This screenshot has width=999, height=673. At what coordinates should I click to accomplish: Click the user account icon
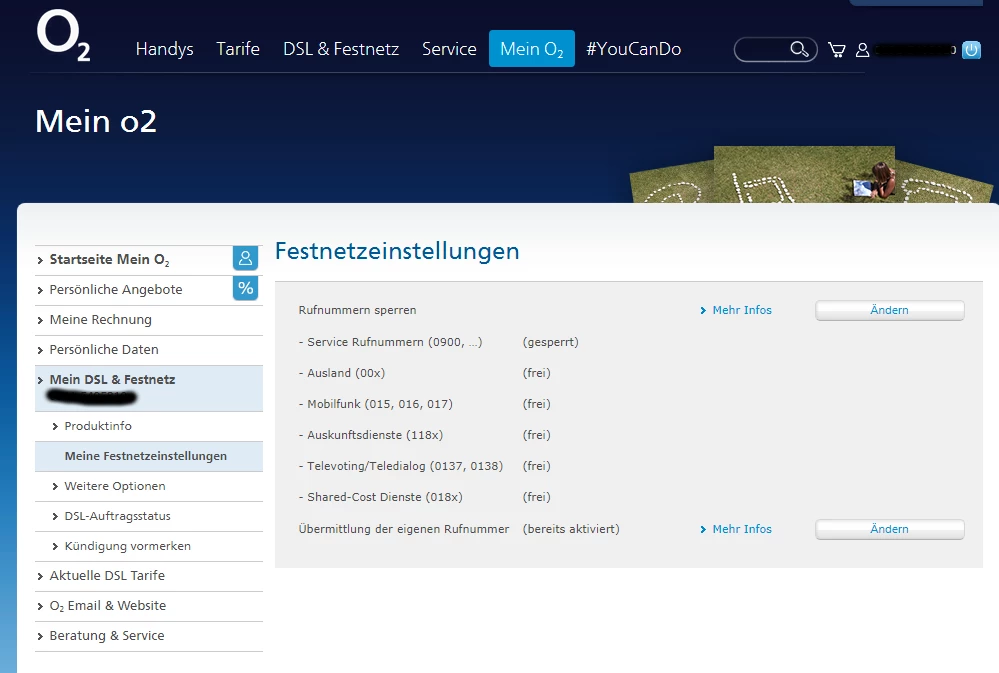point(862,50)
